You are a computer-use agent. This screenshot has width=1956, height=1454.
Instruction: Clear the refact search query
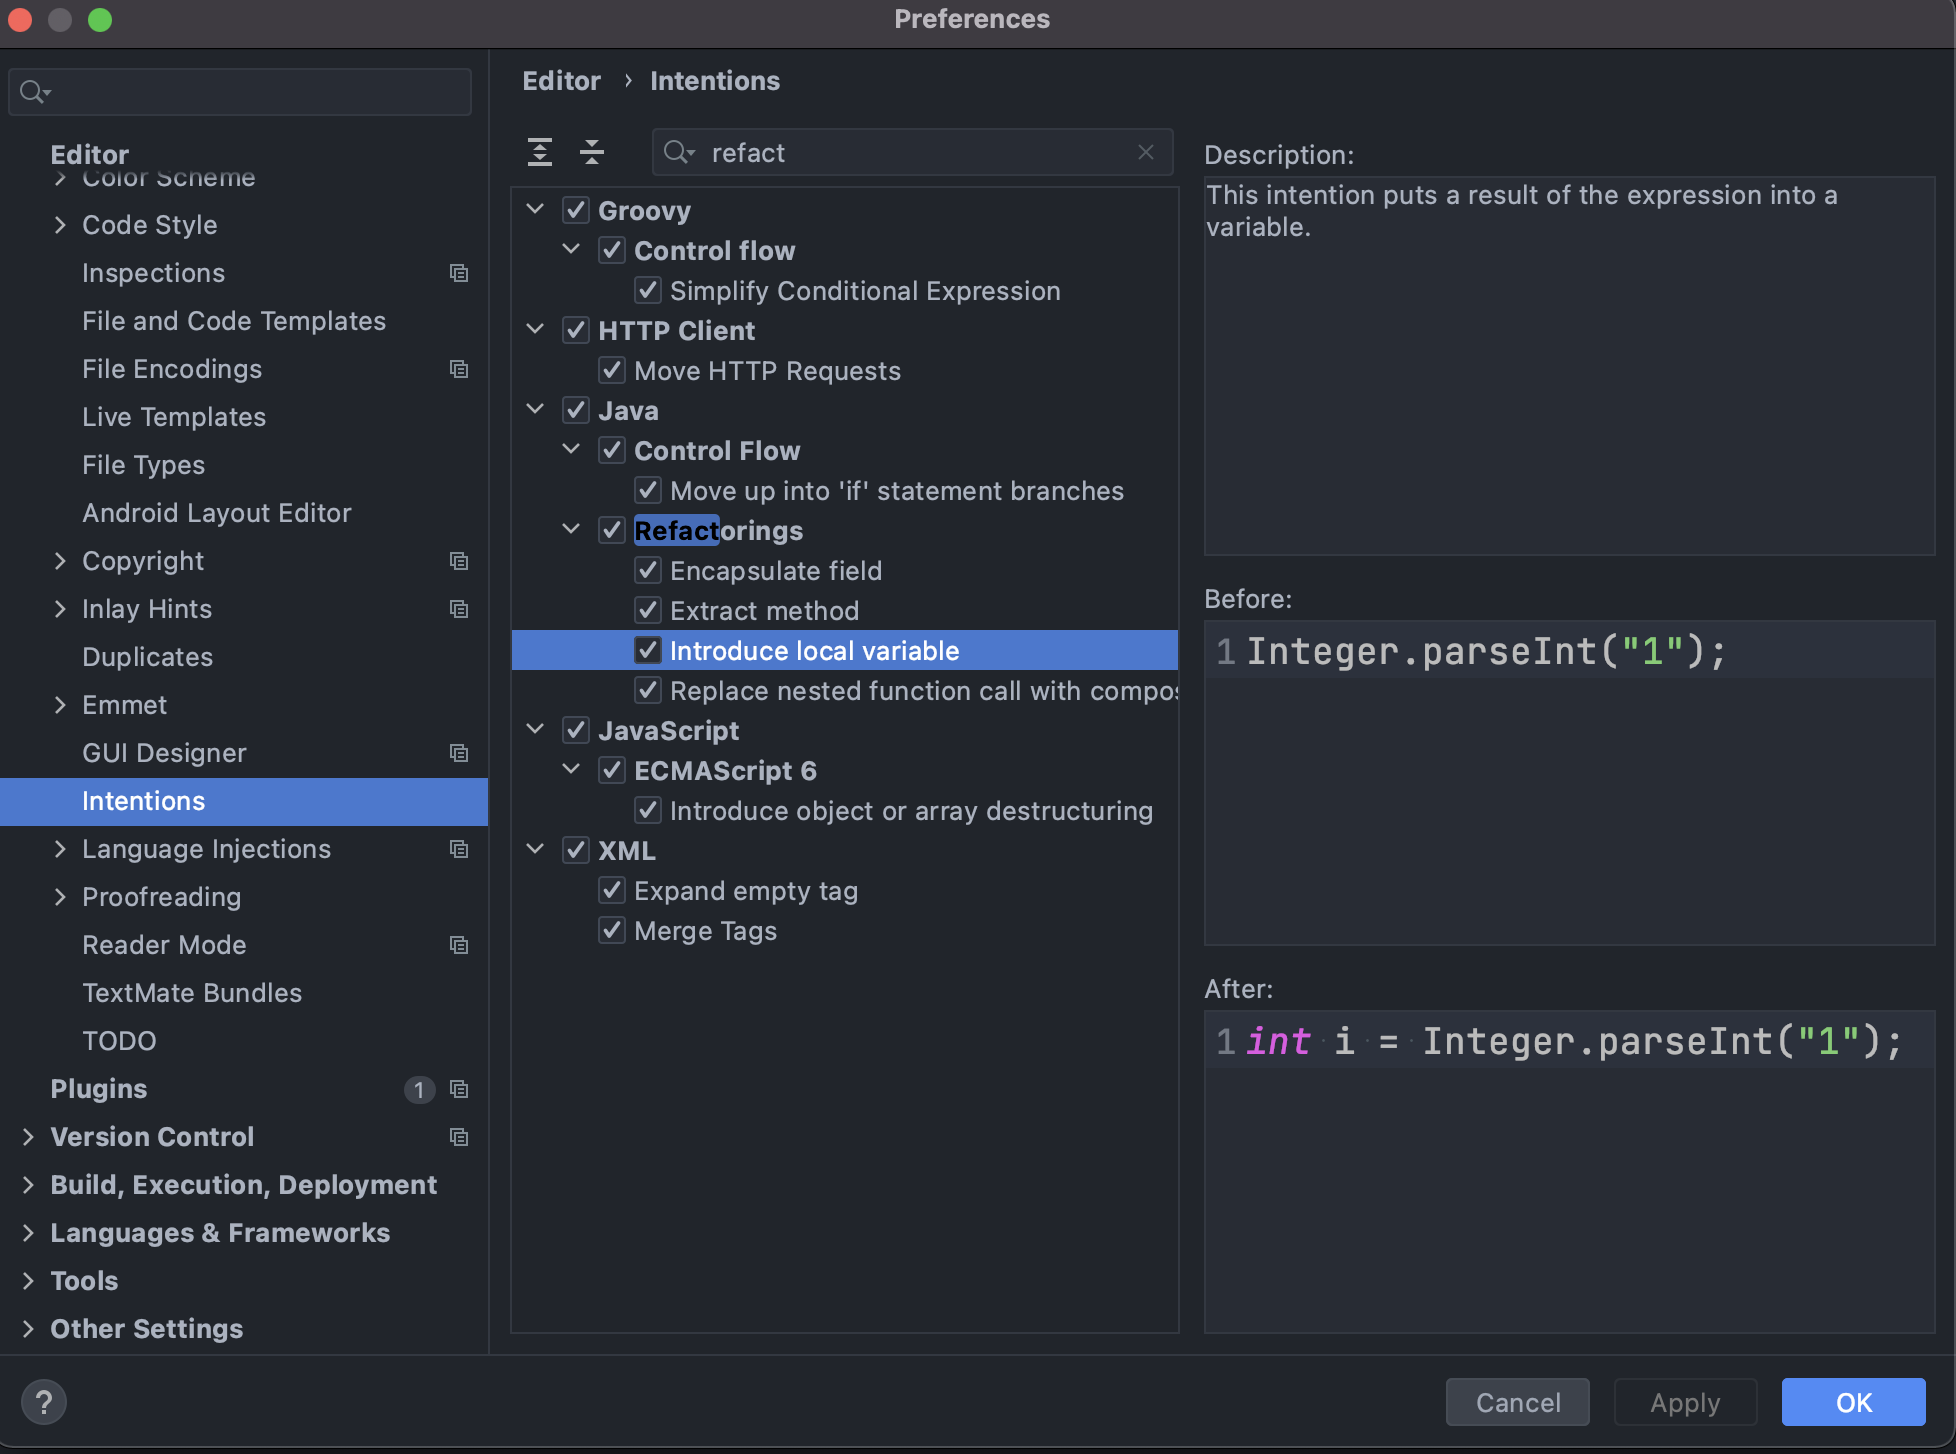click(1146, 152)
